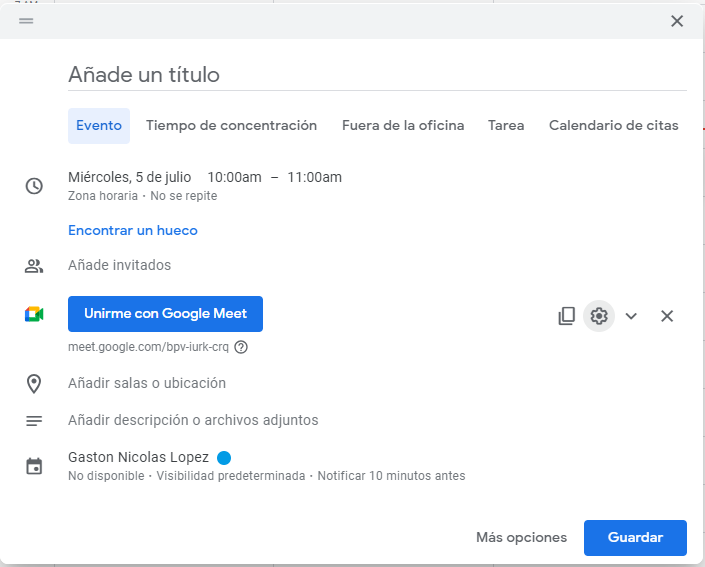Click the Añade un título field
The image size is (705, 567).
click(376, 75)
